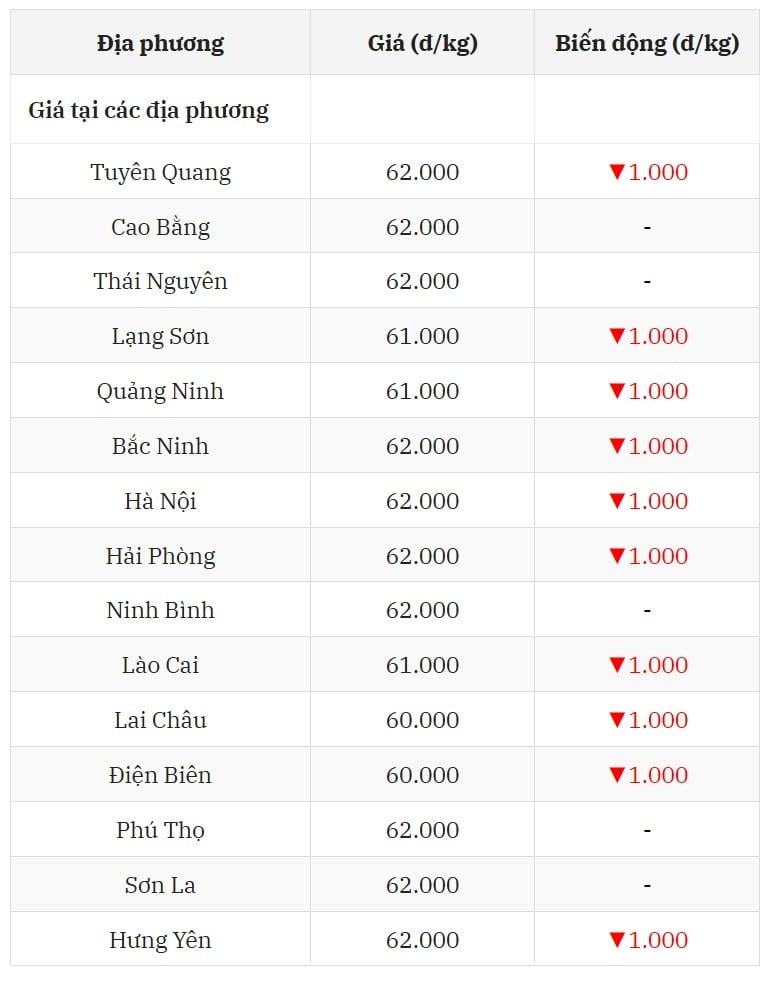
Task: Select the Giá (đ/kg) column header
Action: tap(422, 44)
